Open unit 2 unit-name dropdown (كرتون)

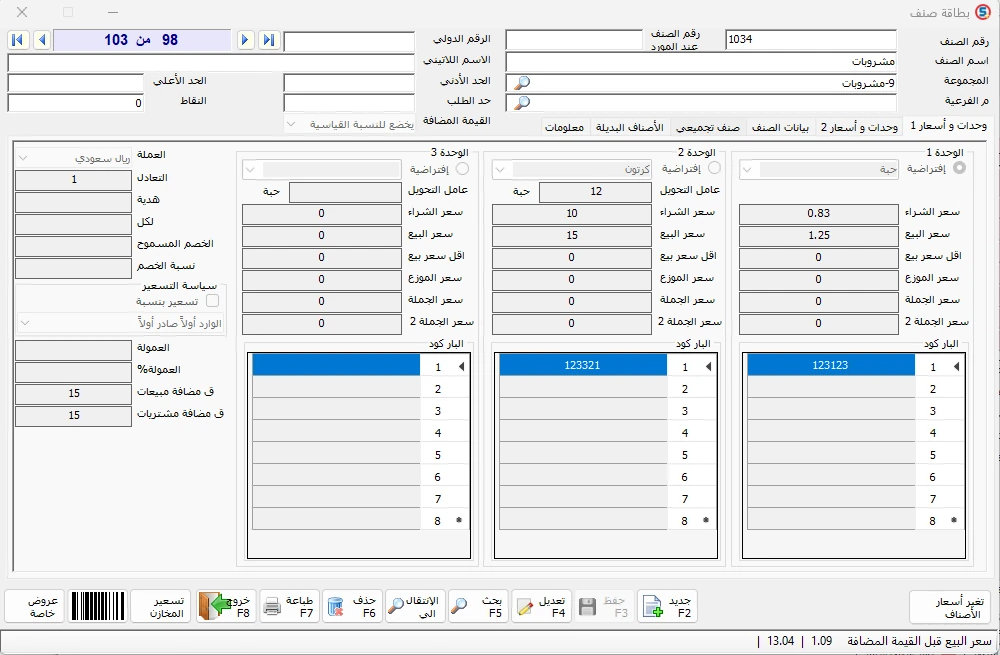(x=500, y=170)
